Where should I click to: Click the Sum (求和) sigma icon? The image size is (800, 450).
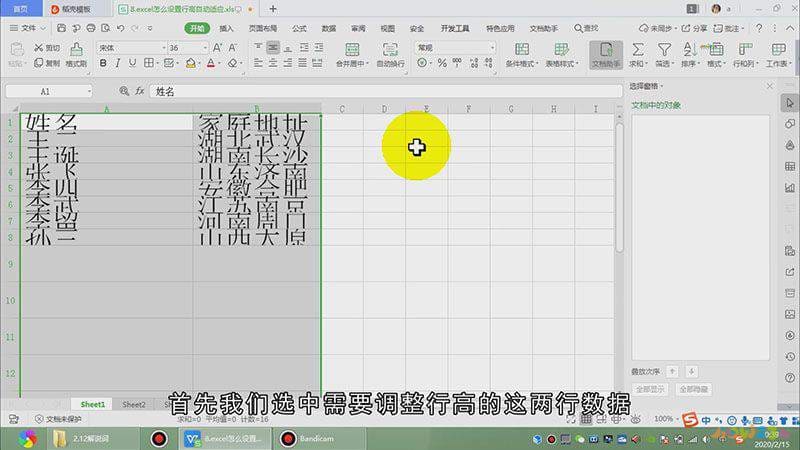click(638, 49)
